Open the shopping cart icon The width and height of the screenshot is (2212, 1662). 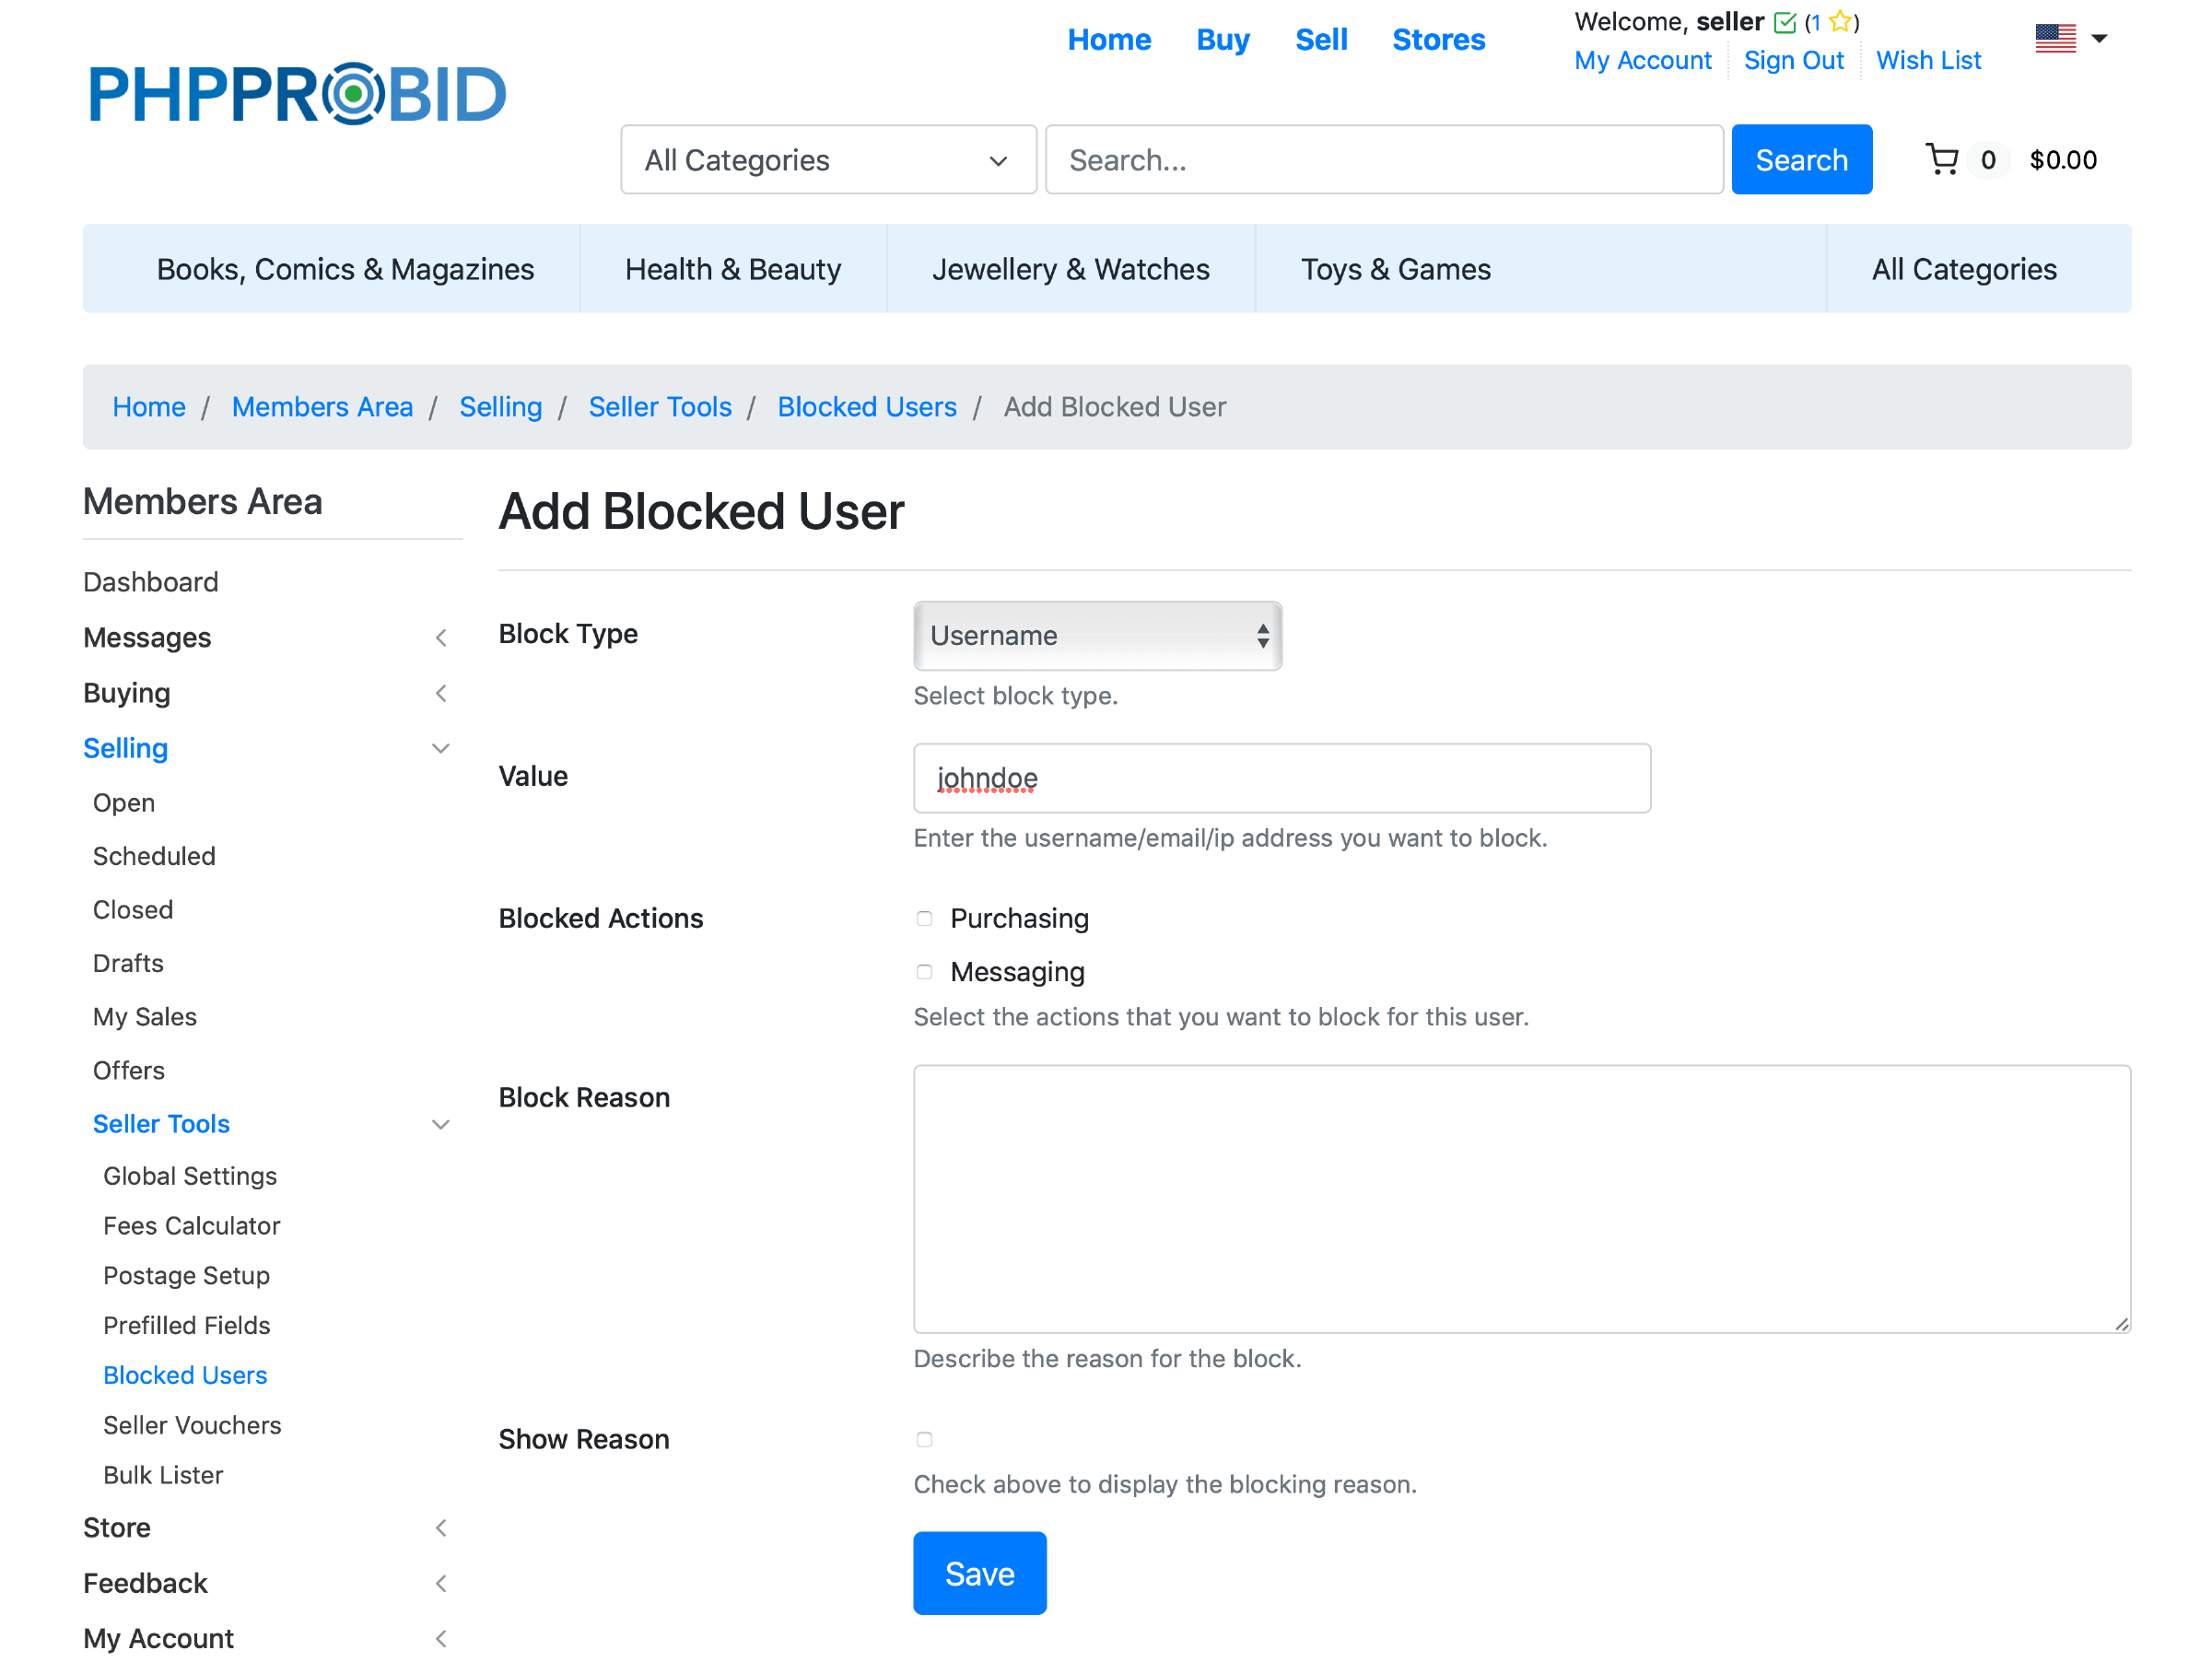[1941, 160]
